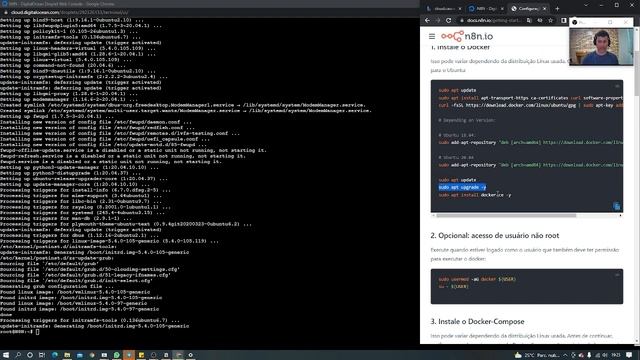
Task: Open translate page icon in address bar
Action: (529, 20)
